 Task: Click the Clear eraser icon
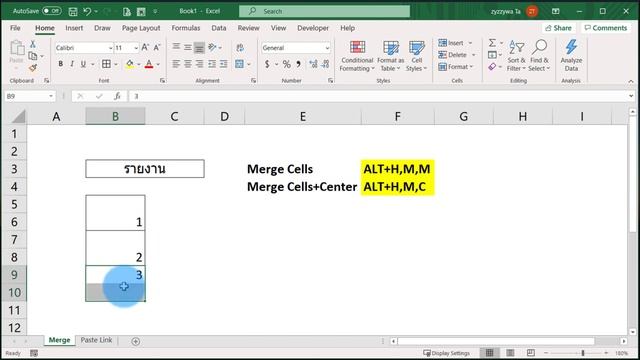coord(492,67)
